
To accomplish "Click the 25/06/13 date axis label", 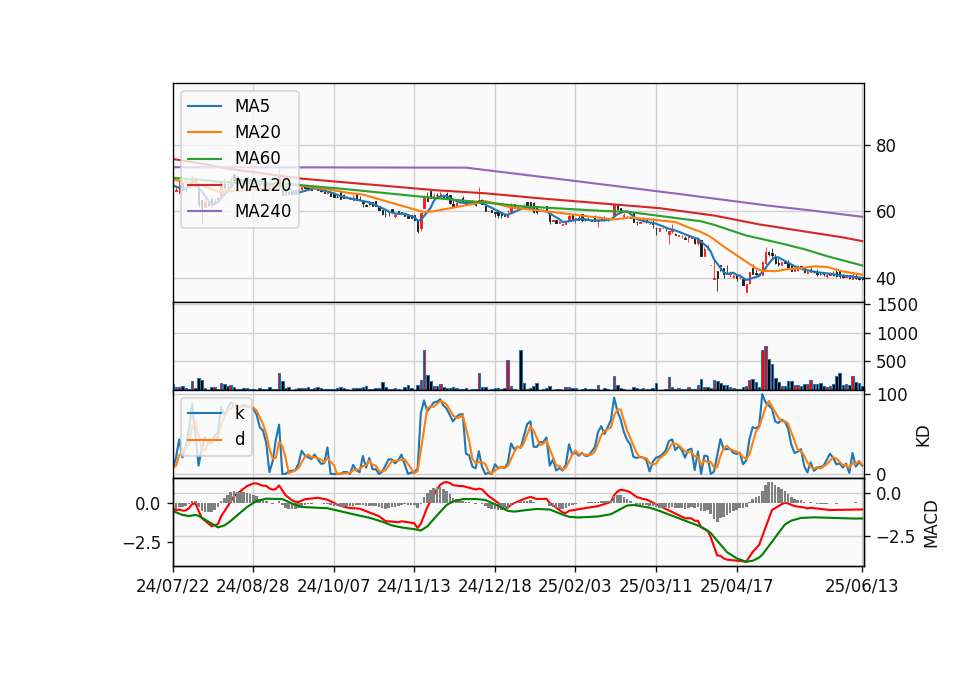I will pyautogui.click(x=861, y=586).
